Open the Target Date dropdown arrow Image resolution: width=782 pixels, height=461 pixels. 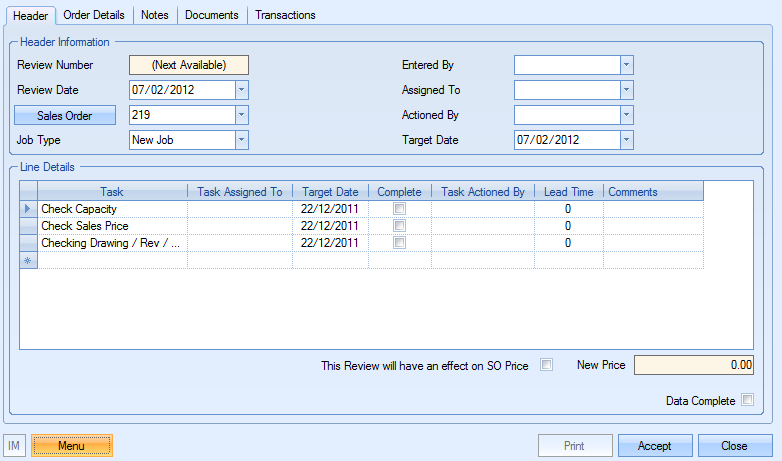(626, 140)
